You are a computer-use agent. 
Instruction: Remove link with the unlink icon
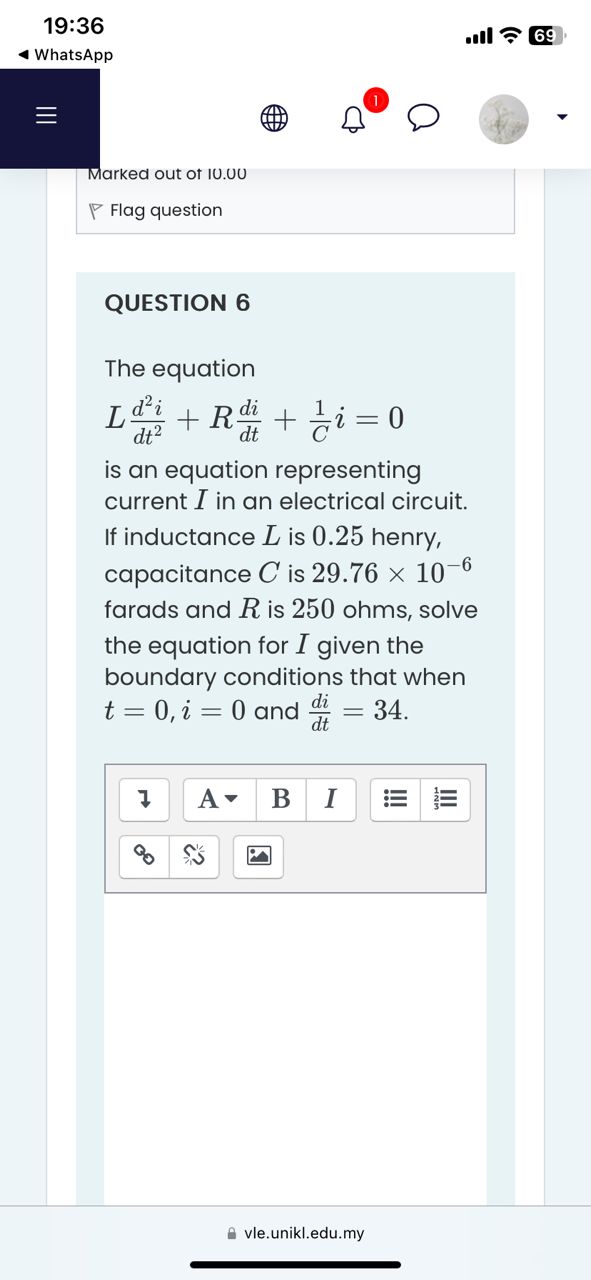(194, 856)
